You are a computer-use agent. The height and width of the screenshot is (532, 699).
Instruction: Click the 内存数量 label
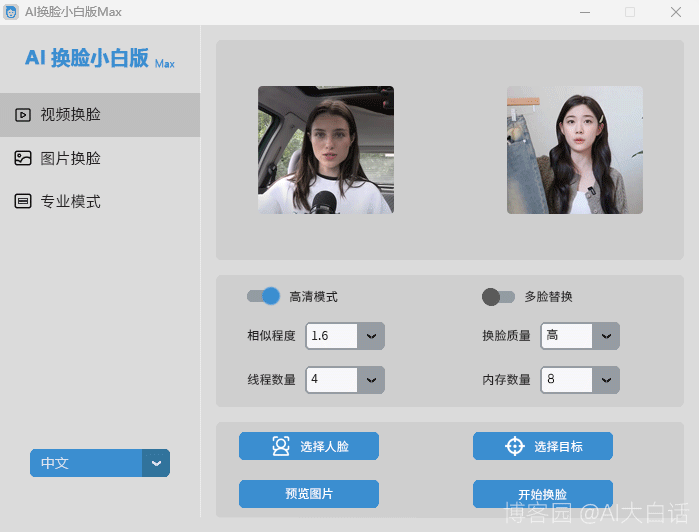(x=506, y=380)
